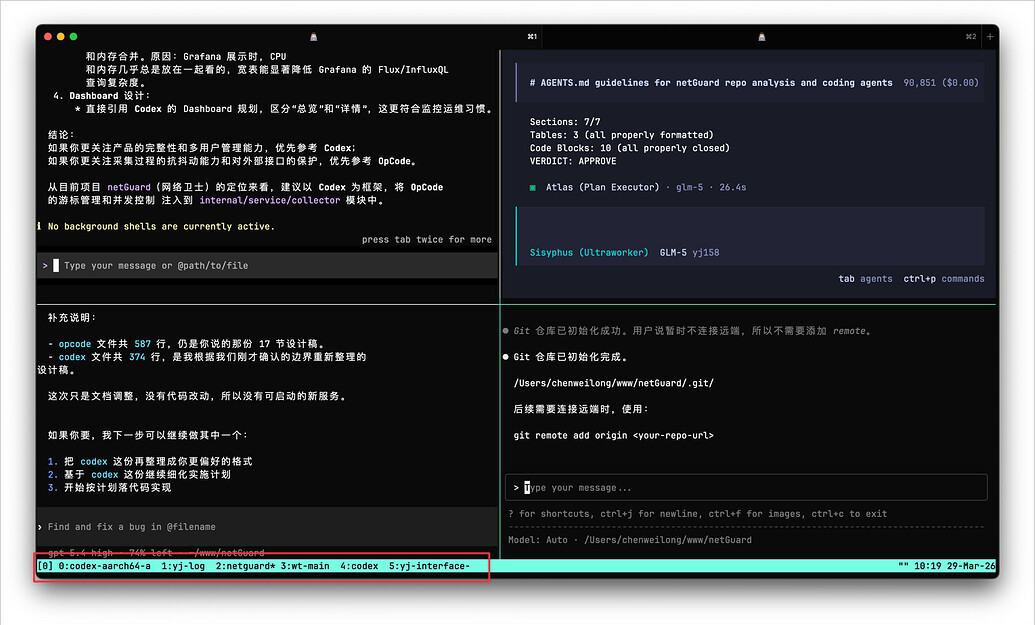Click the 'Type your message or @path/to/file' input
This screenshot has height=625, width=1035.
point(267,265)
